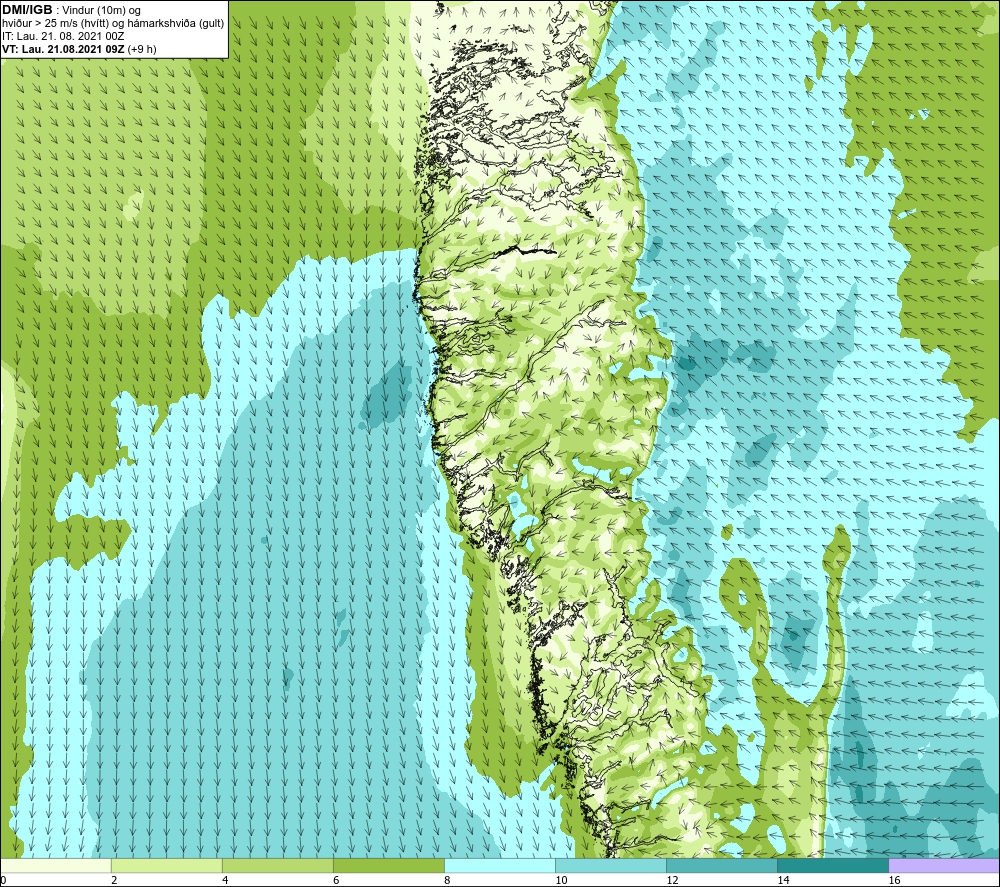Click the light green 2–4 m/s legend swatch
This screenshot has height=887, width=1000.
[166, 865]
